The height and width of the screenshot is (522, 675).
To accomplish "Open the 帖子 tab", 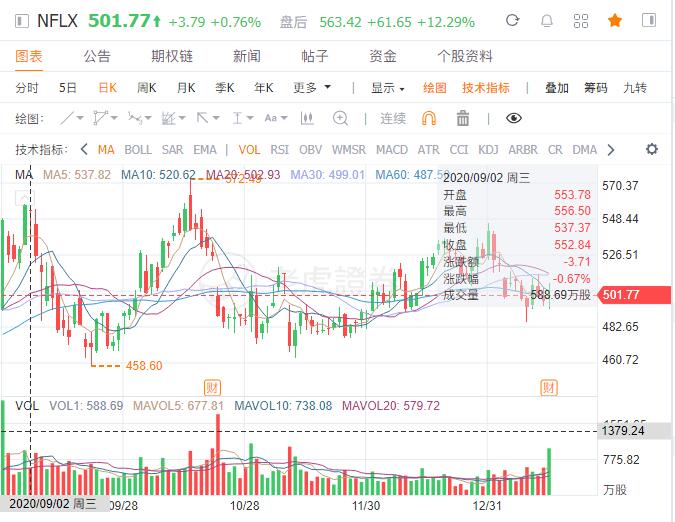I will pos(315,56).
